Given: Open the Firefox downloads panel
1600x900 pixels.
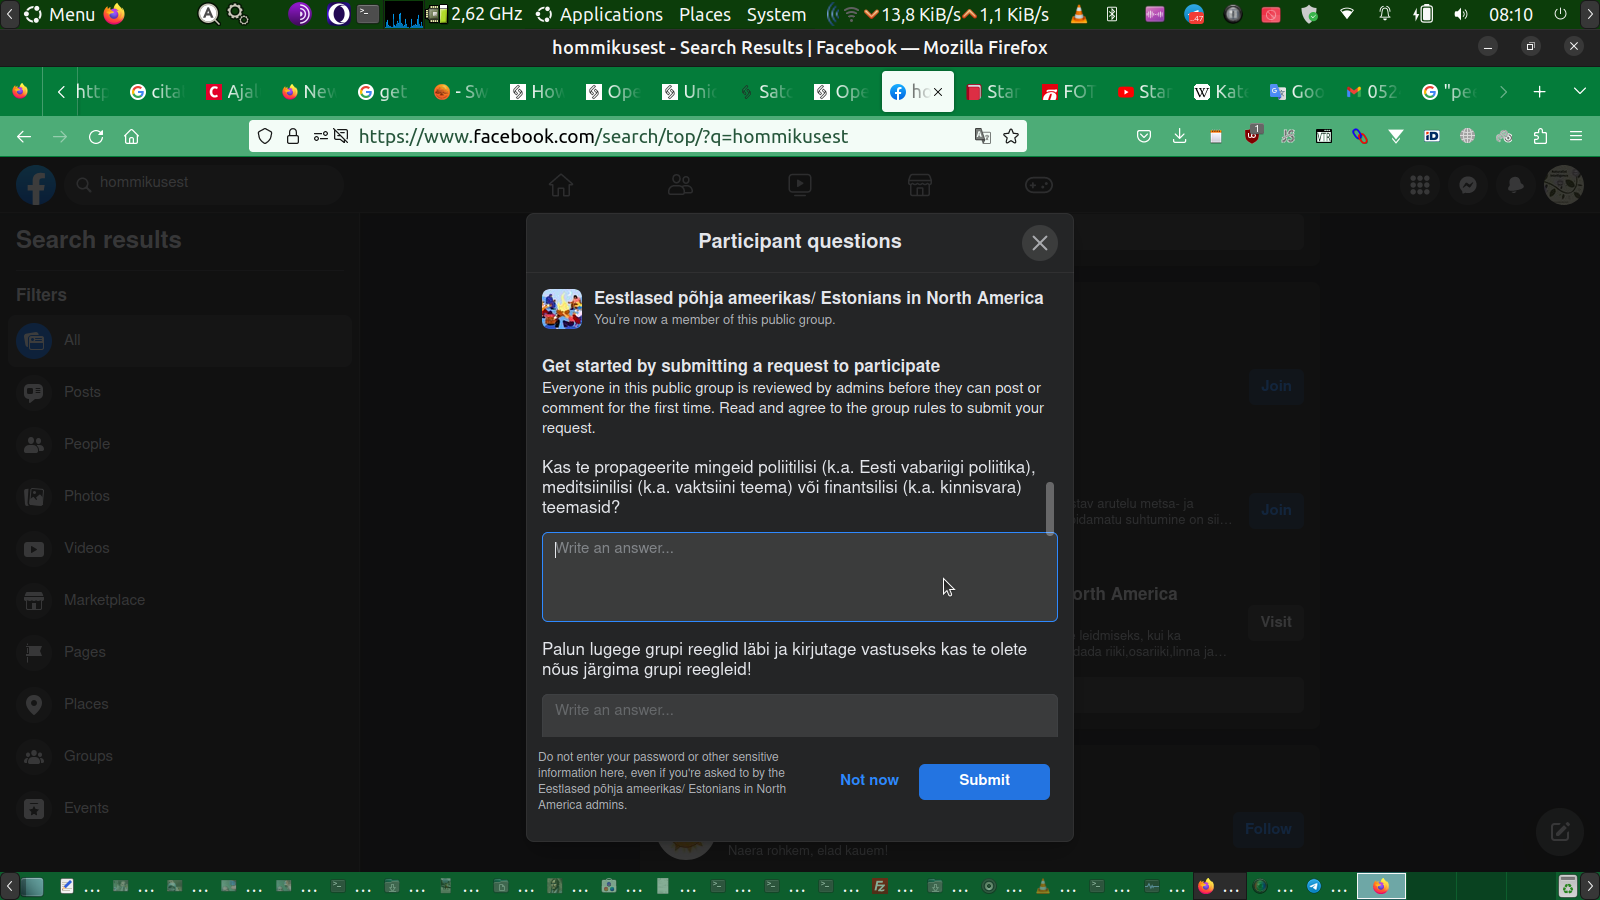Looking at the screenshot, I should click(x=1180, y=137).
